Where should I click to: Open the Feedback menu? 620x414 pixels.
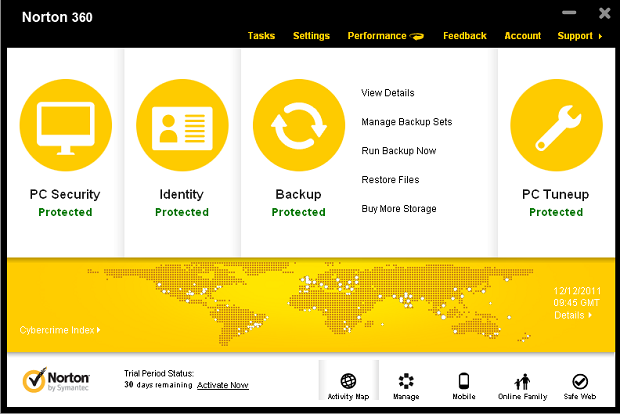tap(465, 36)
